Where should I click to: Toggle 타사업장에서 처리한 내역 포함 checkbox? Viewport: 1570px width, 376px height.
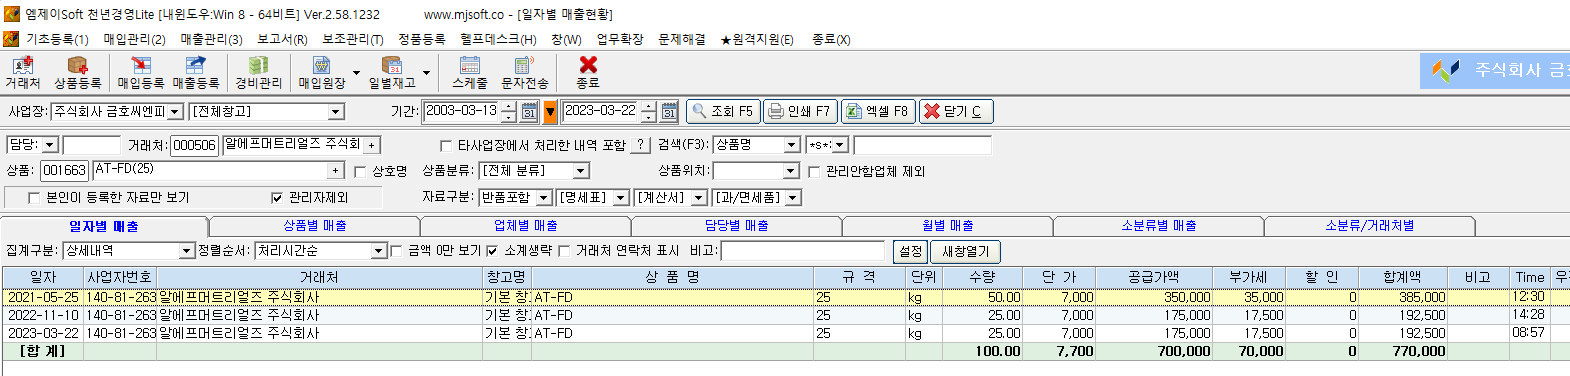click(x=447, y=145)
